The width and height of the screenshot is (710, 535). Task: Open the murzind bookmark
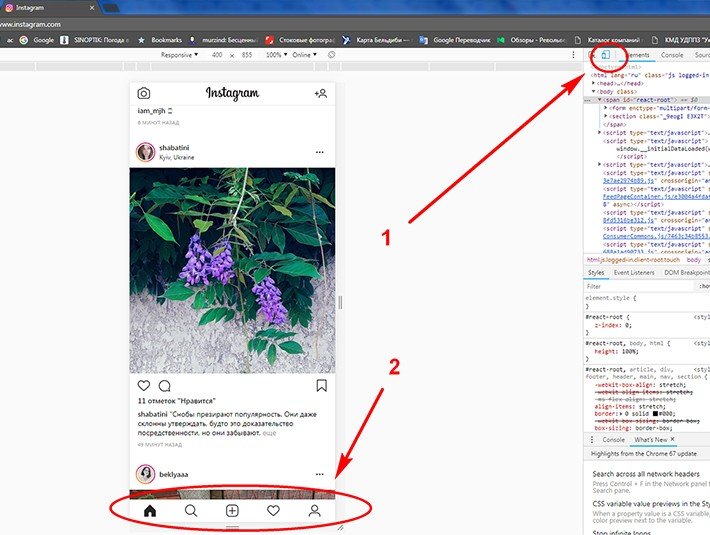click(224, 40)
